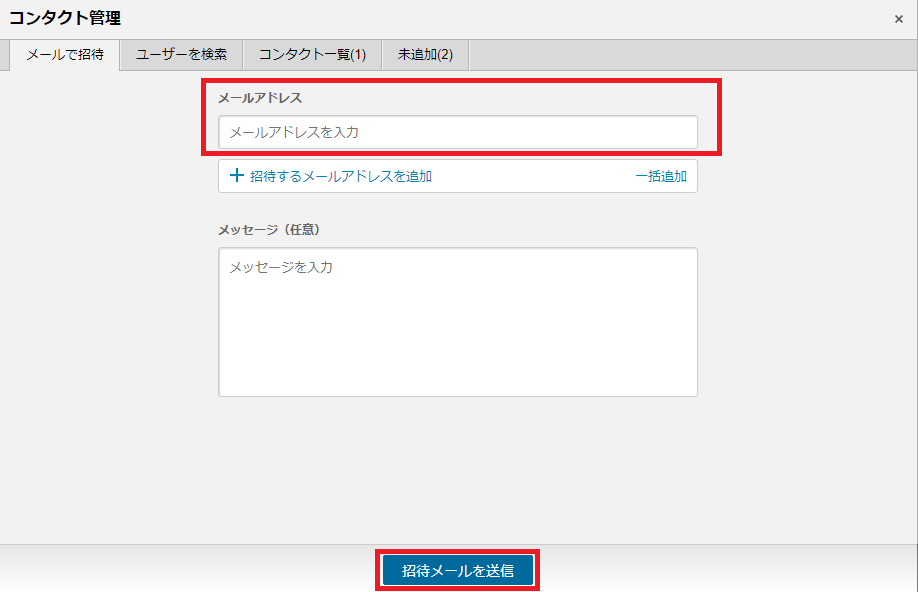Click empty space between add link and 一括追加
The width and height of the screenshot is (918, 592).
(x=530, y=176)
